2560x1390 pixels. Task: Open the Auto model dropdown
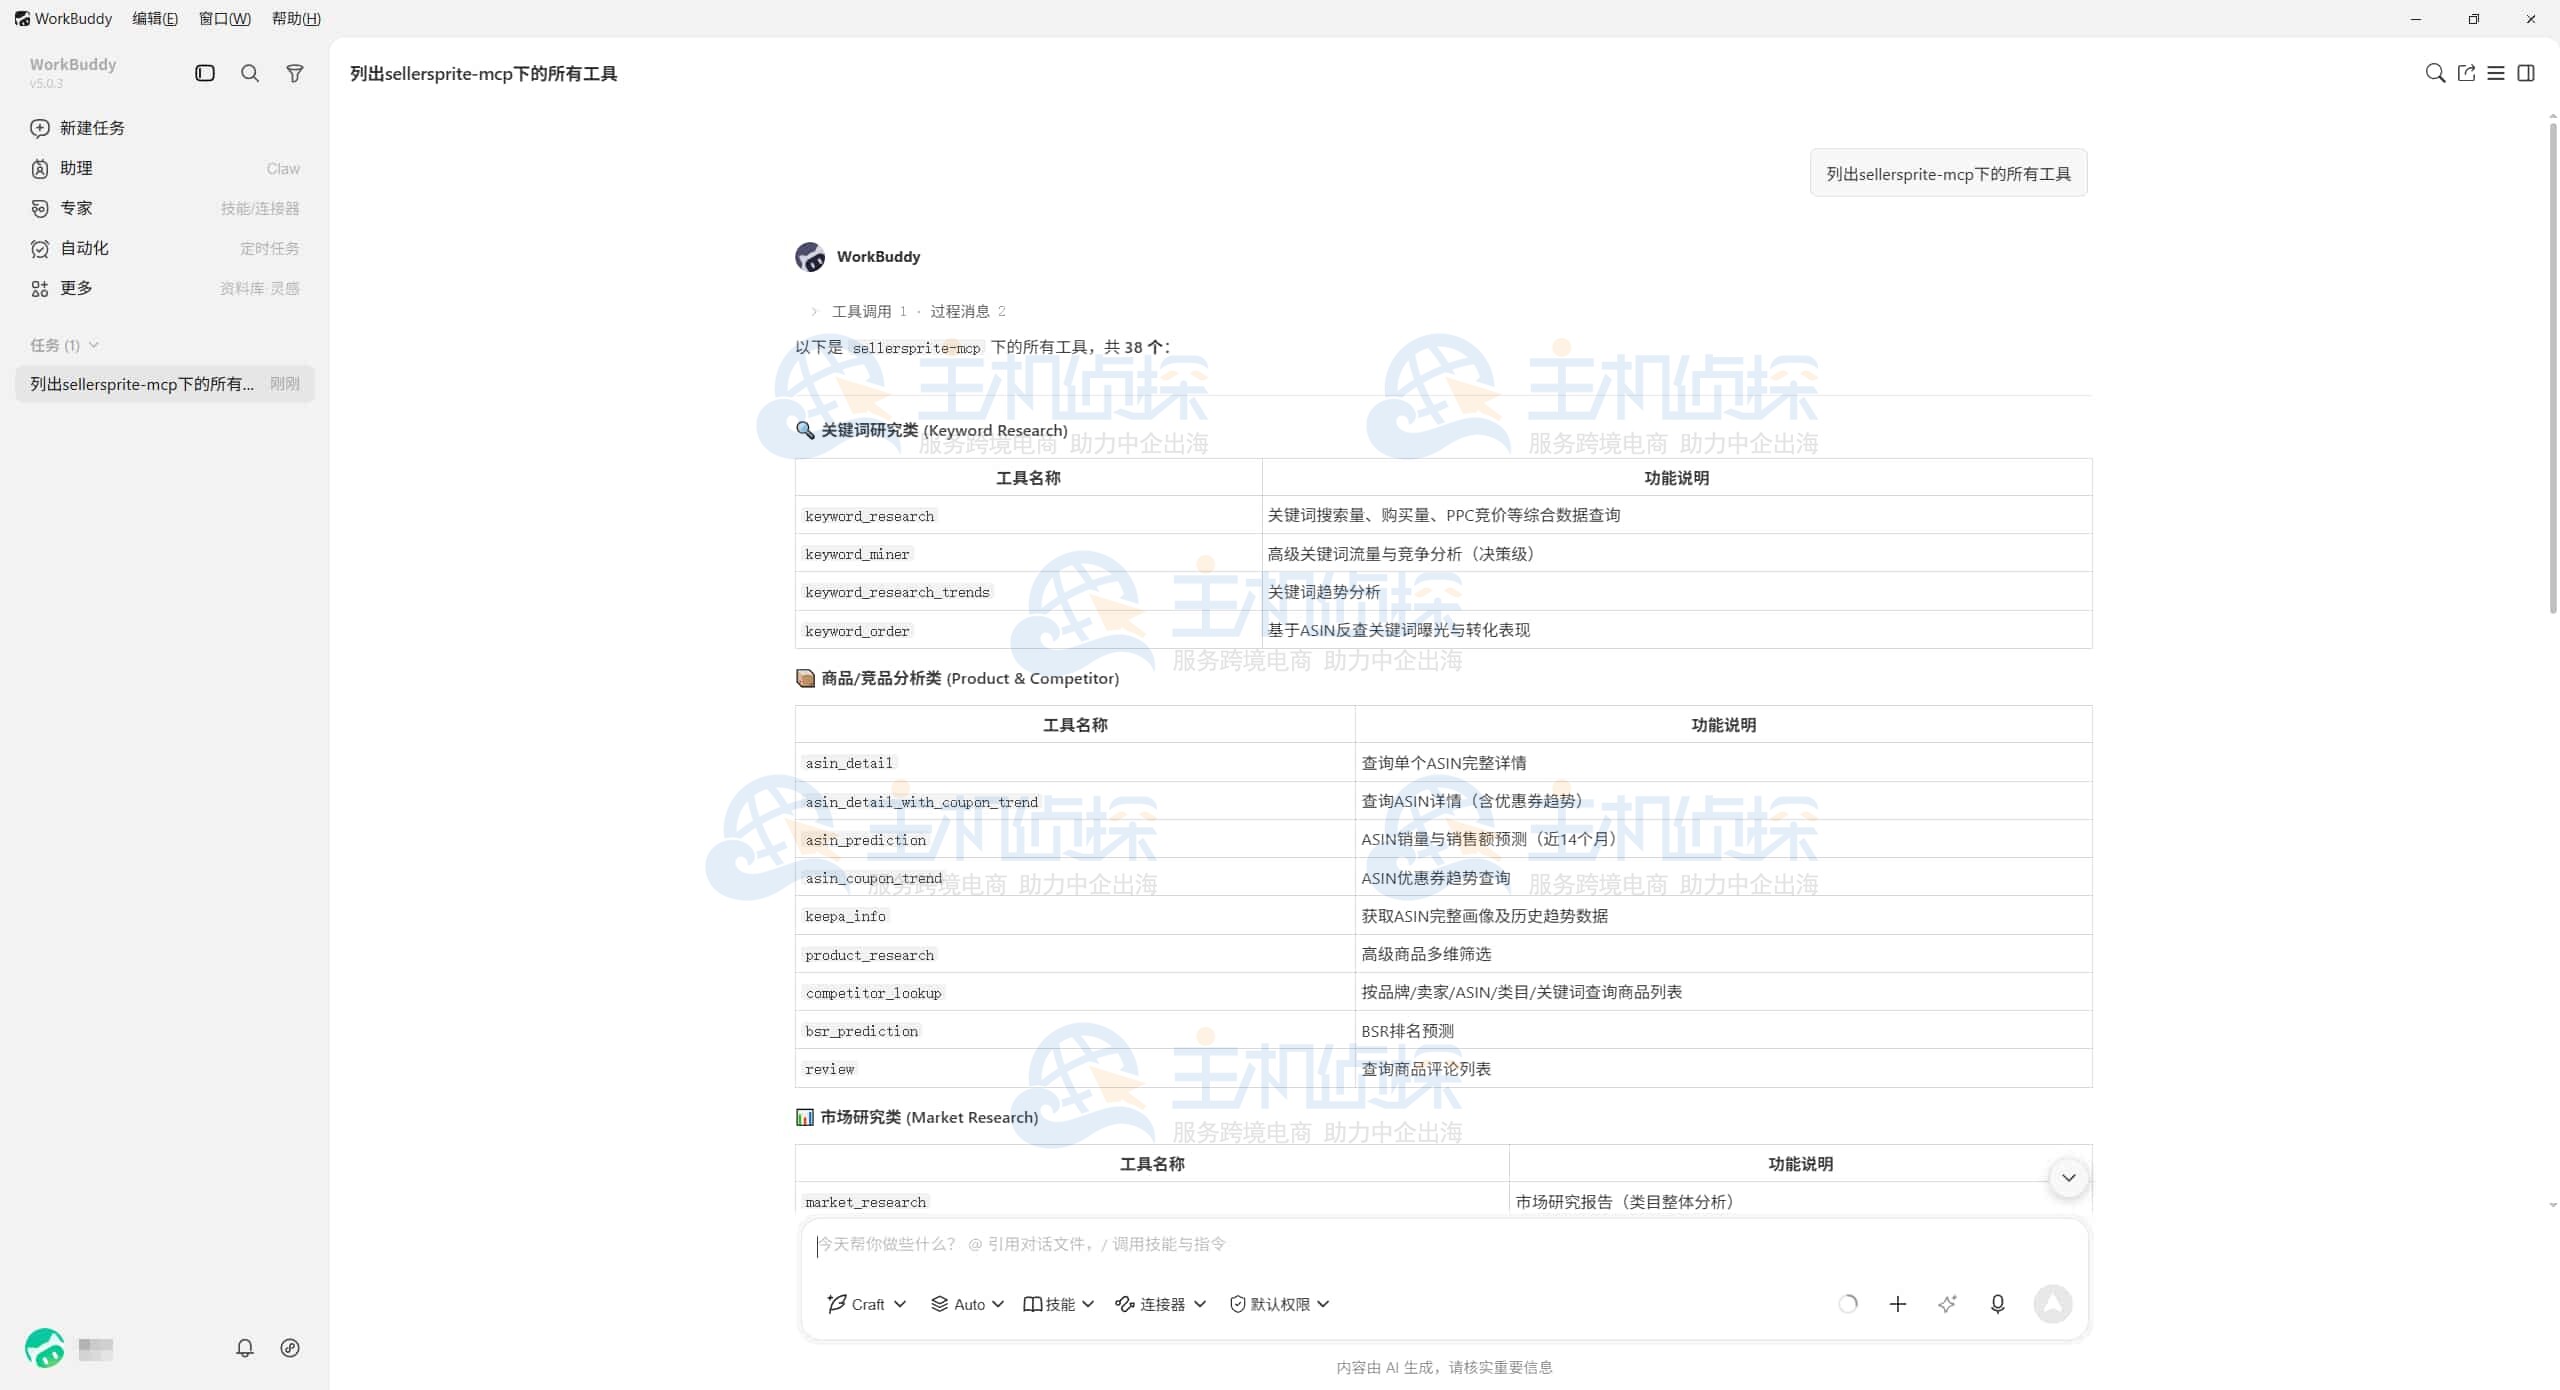pos(967,1304)
